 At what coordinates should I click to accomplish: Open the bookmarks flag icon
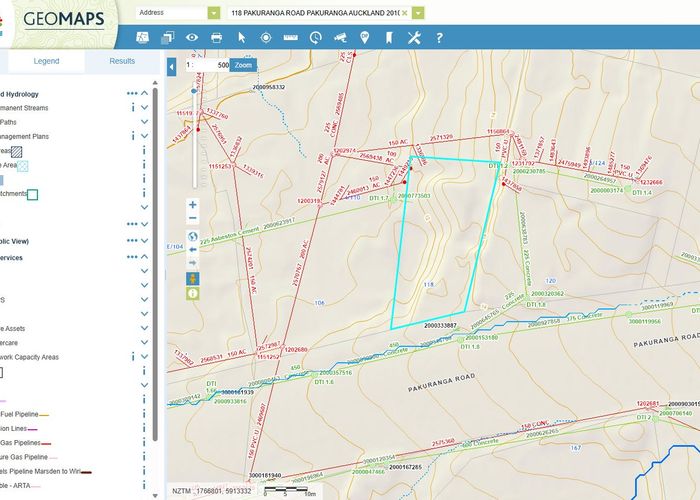point(388,37)
